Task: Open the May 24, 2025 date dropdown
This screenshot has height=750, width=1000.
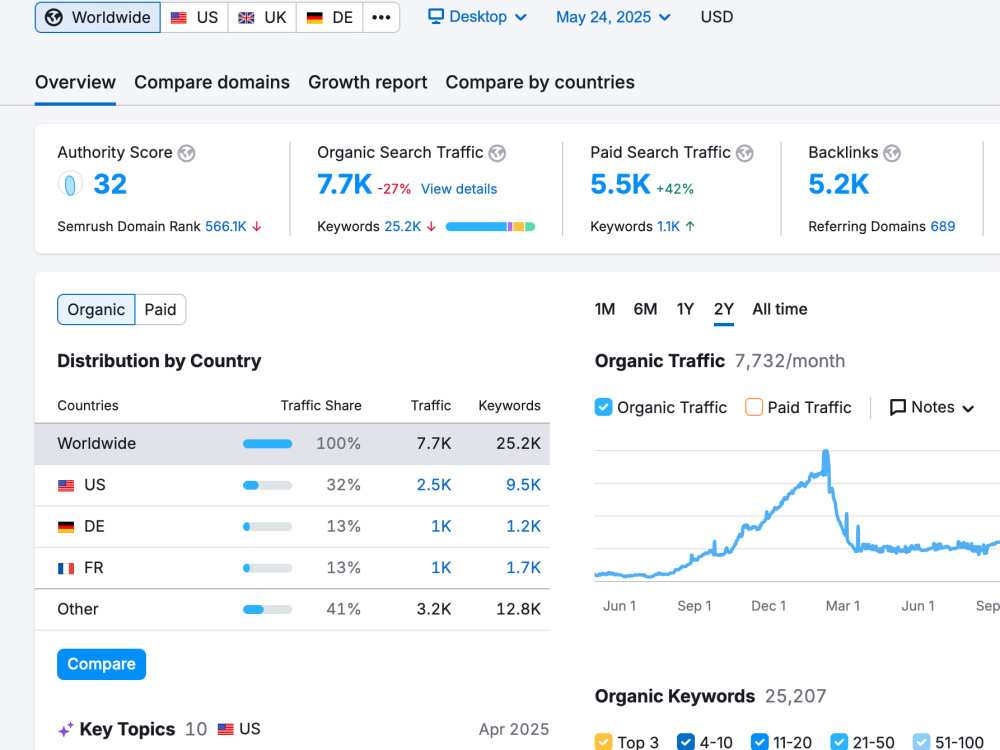Action: coord(613,17)
